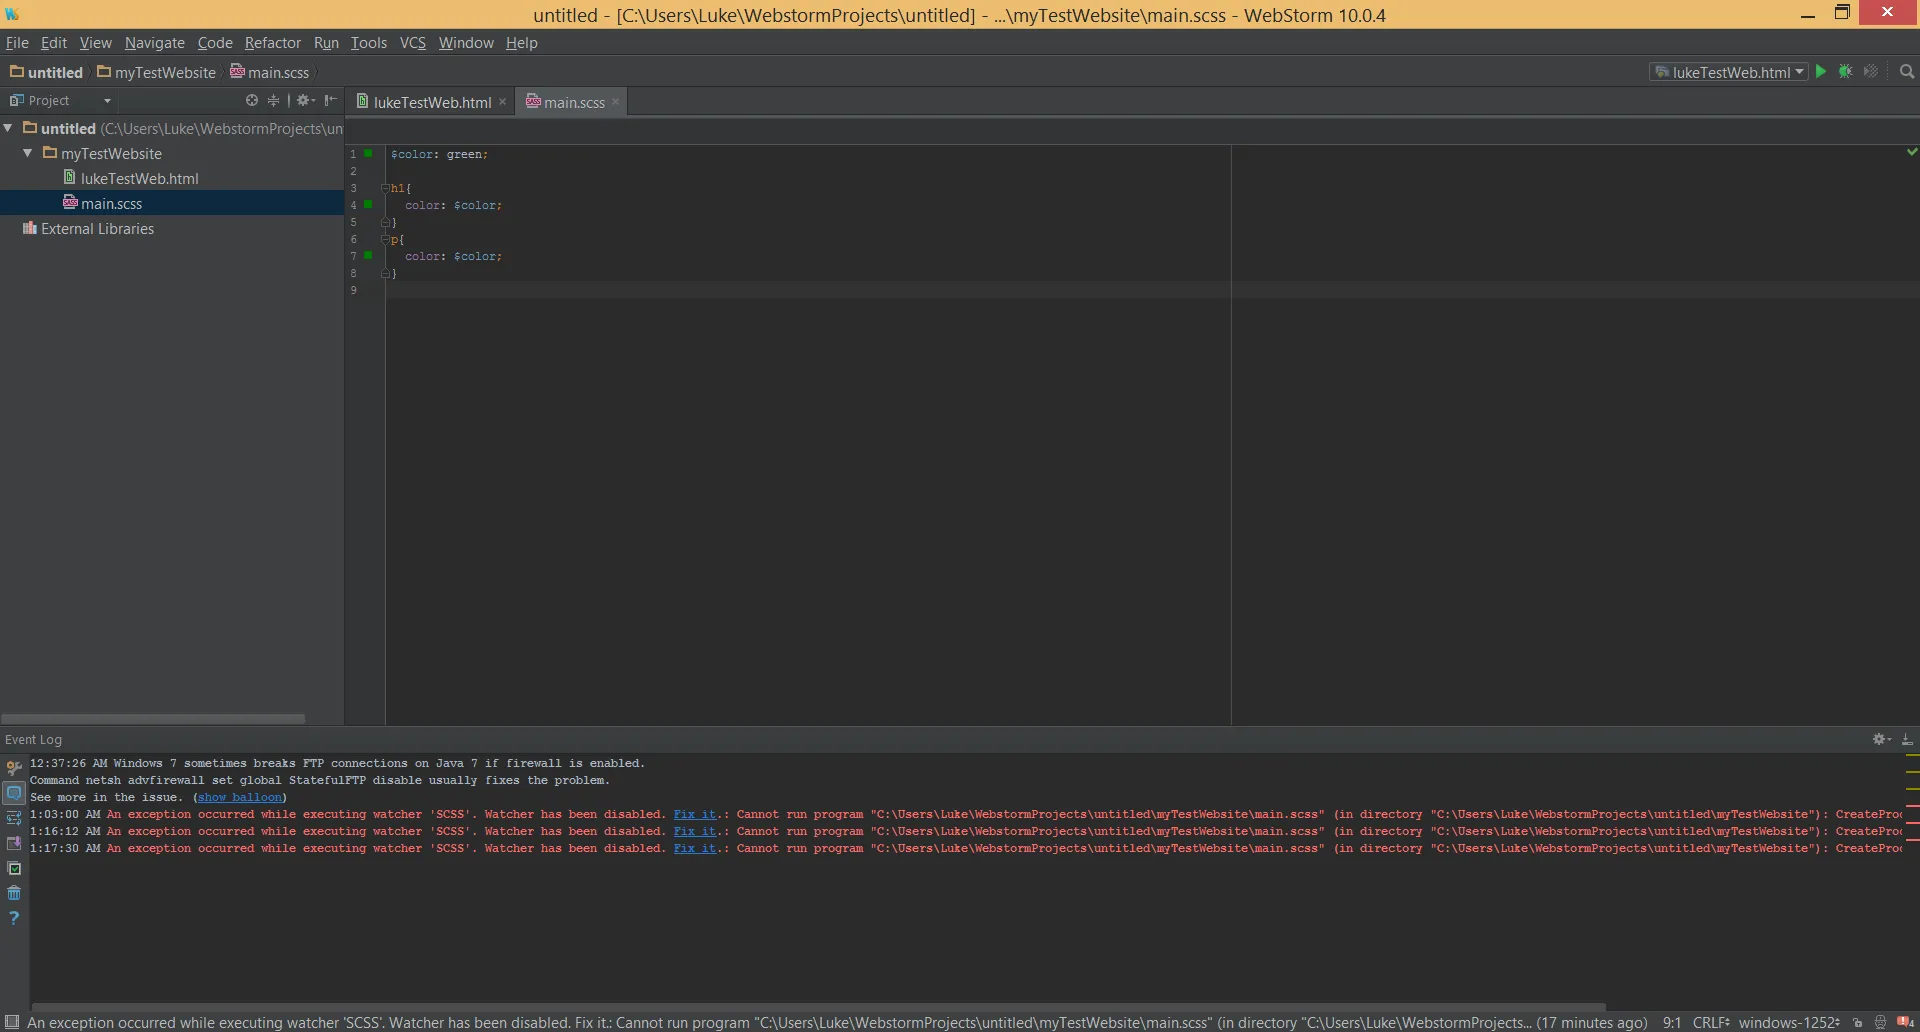Hide the Project panel with the pin-left icon
Screen dimensions: 1920x1032
[331, 100]
